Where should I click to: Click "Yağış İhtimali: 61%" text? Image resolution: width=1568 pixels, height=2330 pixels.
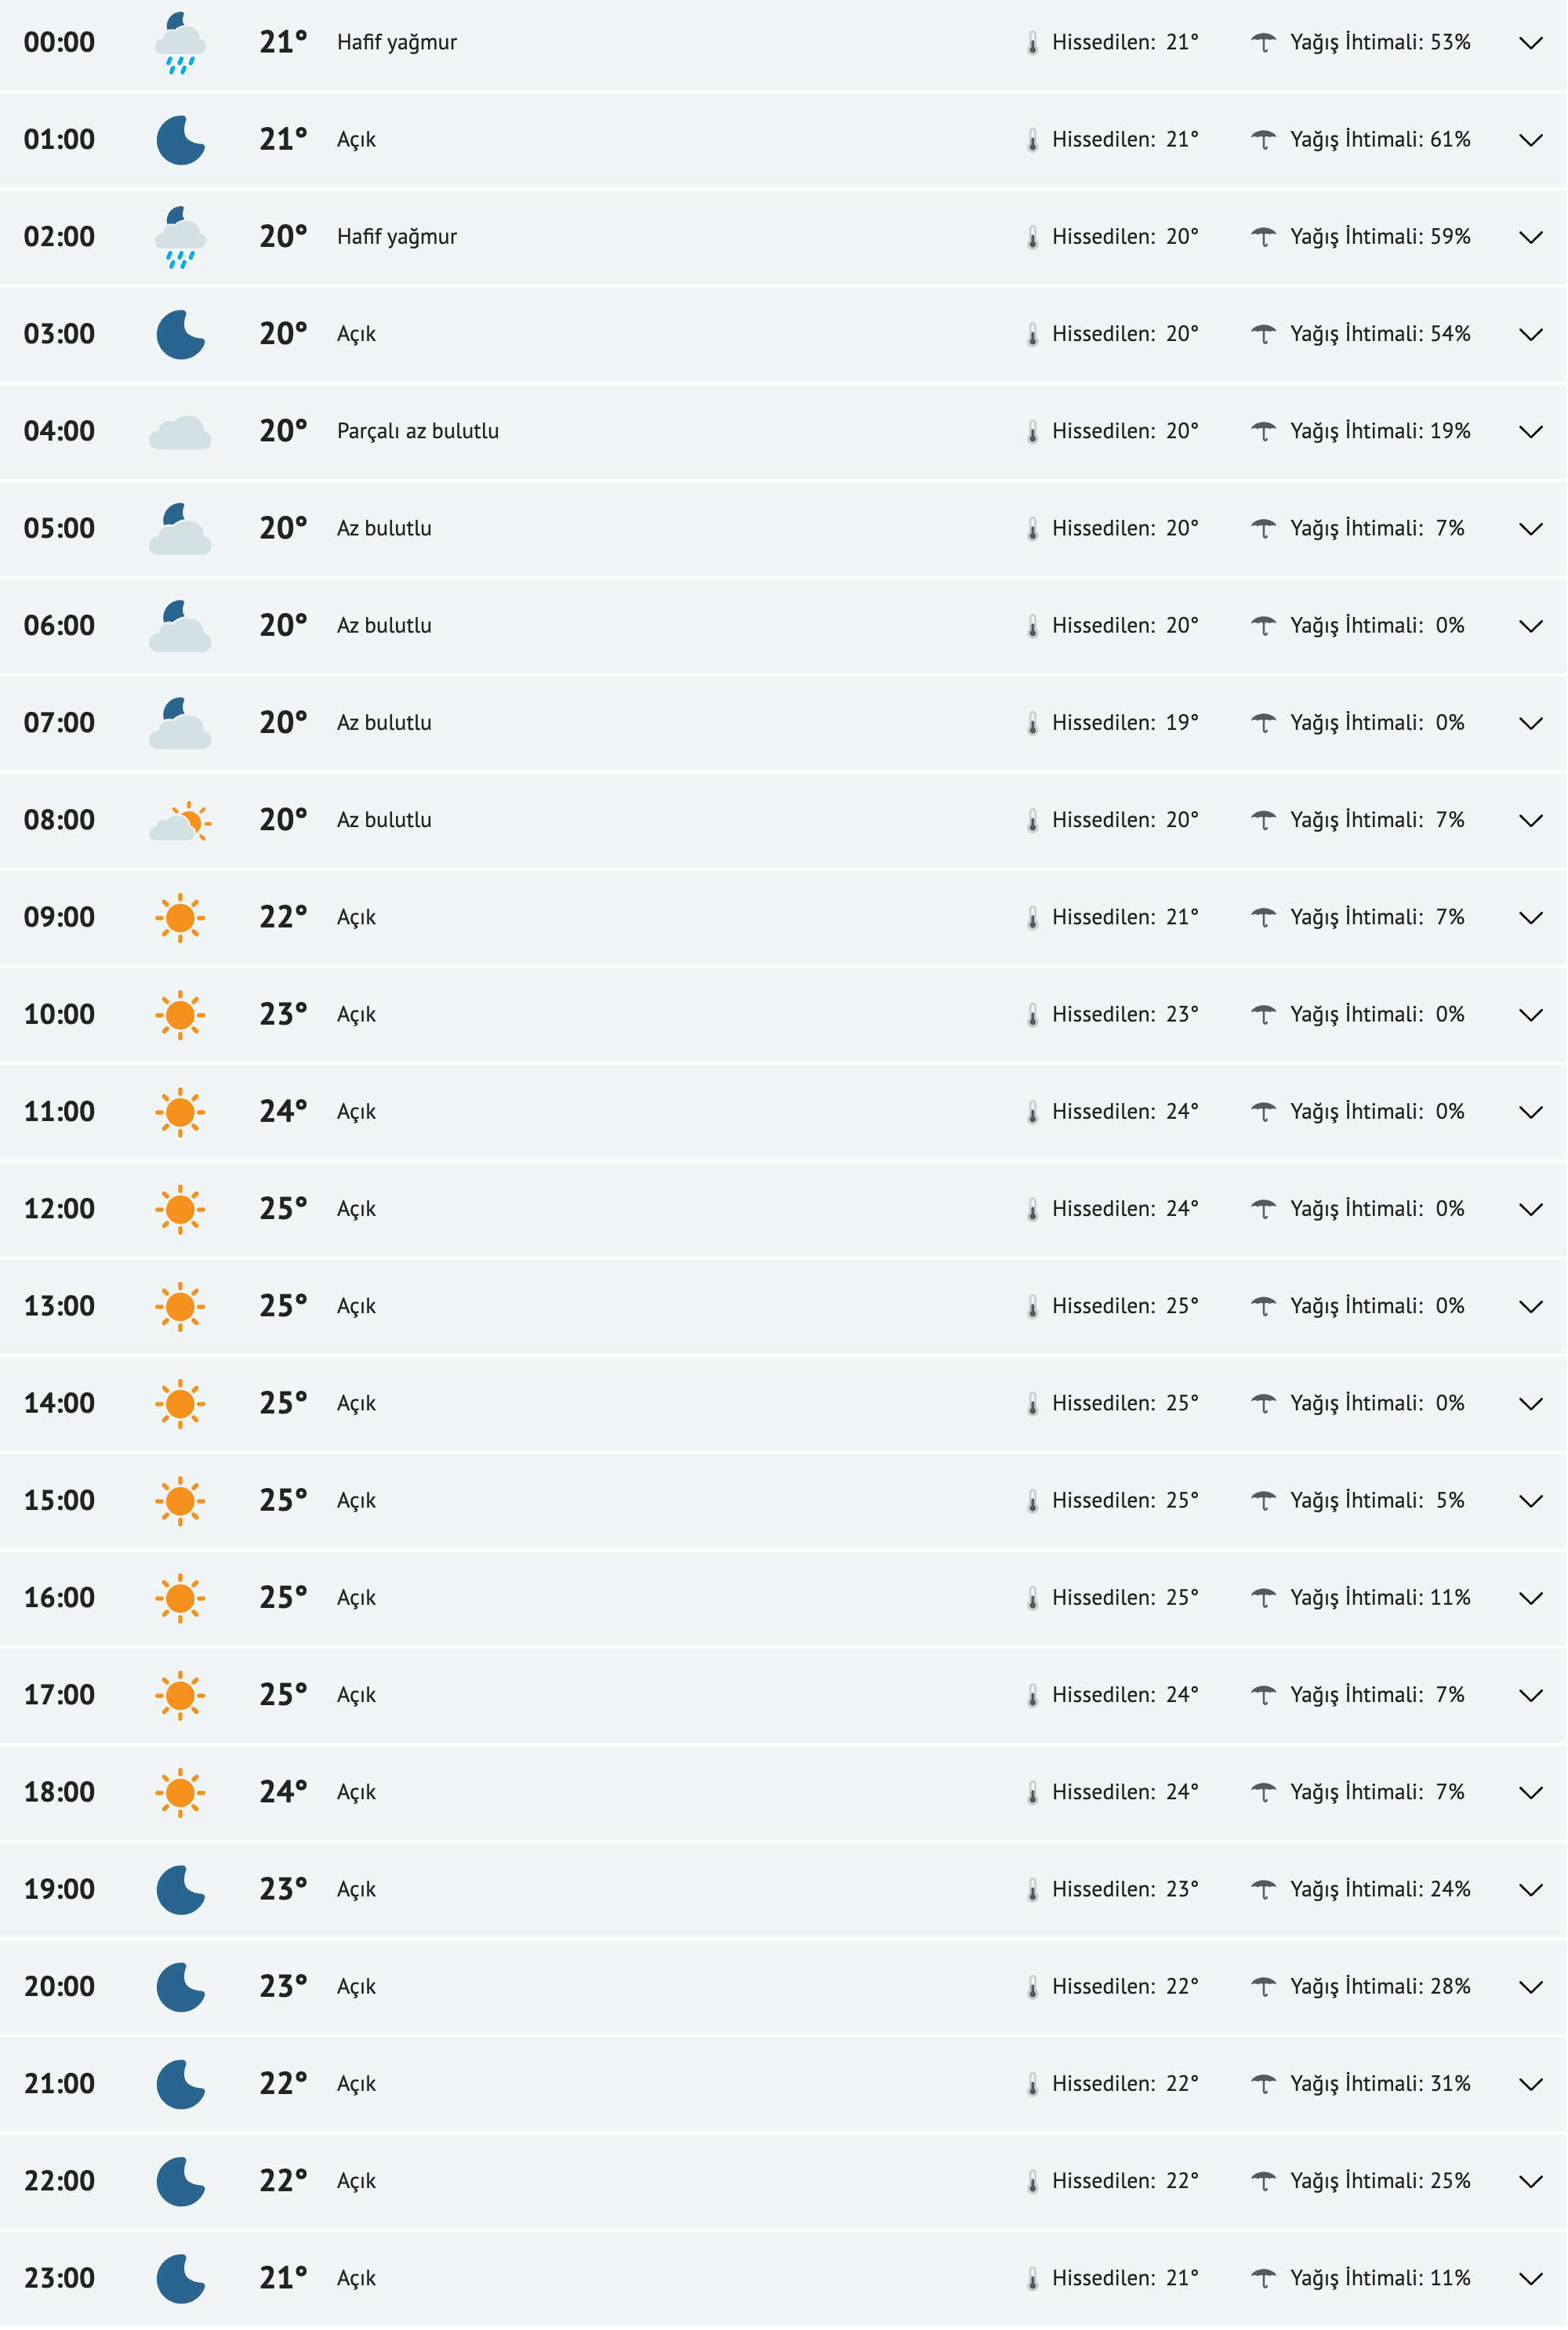pyautogui.click(x=1379, y=140)
